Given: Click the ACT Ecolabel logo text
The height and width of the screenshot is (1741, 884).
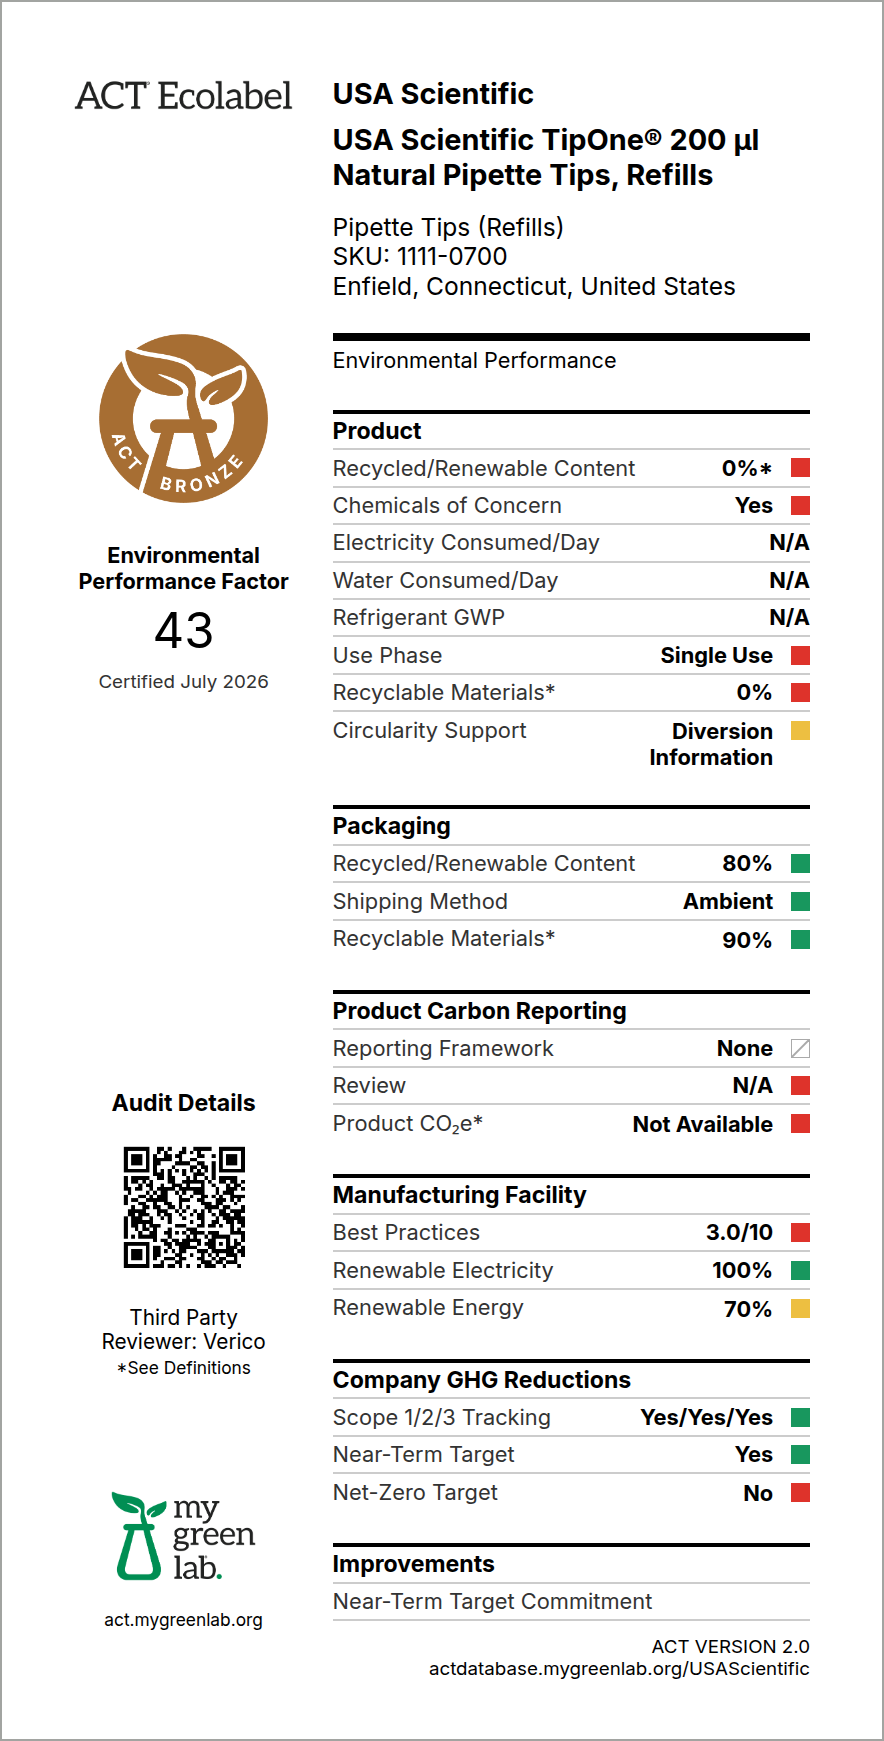Looking at the screenshot, I should (x=184, y=96).
